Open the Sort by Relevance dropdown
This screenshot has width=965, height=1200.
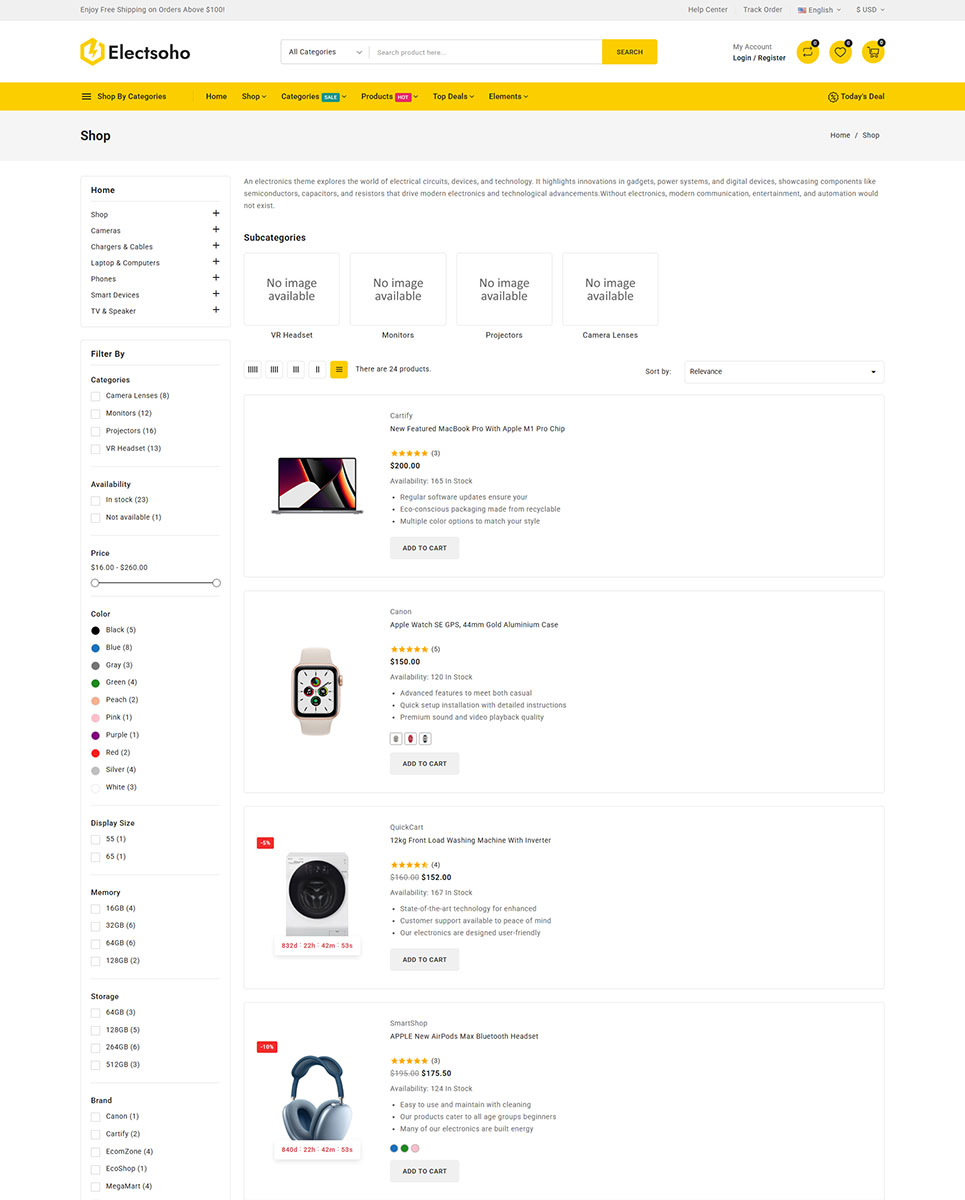point(784,372)
